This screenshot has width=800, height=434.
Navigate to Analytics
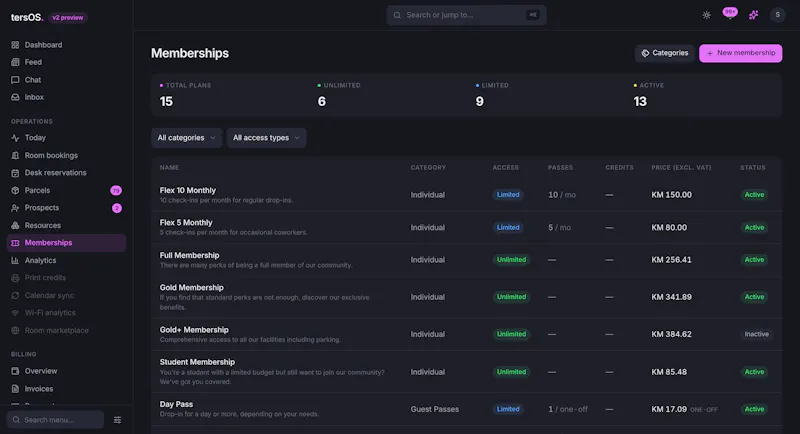click(x=66, y=260)
